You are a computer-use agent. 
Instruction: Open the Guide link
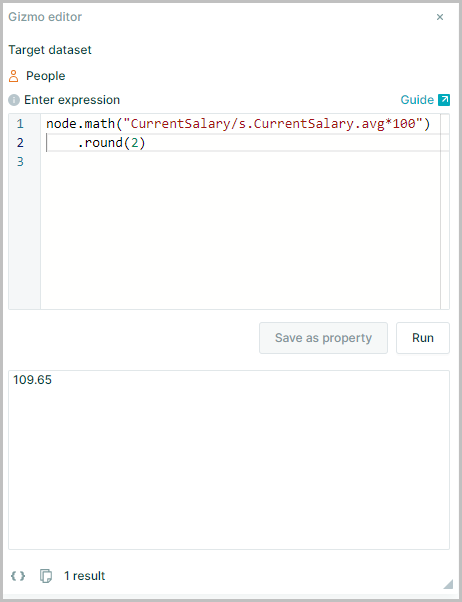pos(417,100)
